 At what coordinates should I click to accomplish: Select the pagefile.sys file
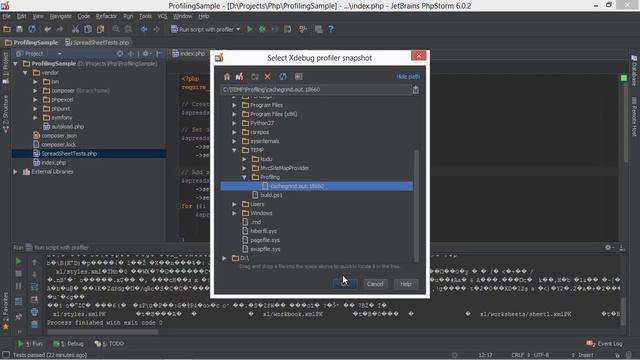coord(265,240)
